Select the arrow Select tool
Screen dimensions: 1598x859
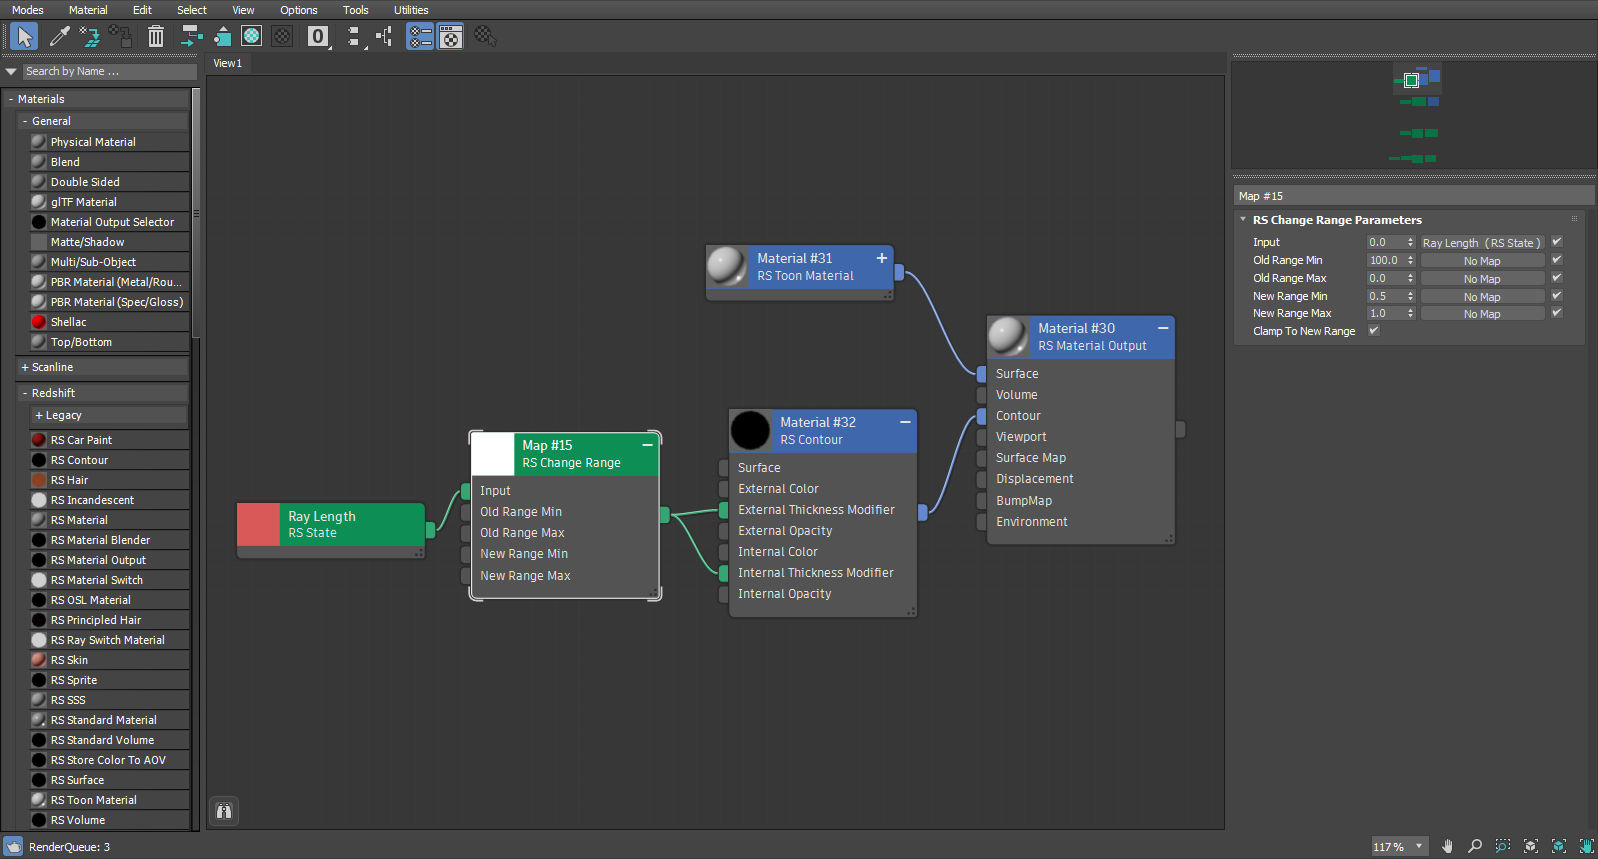(24, 37)
